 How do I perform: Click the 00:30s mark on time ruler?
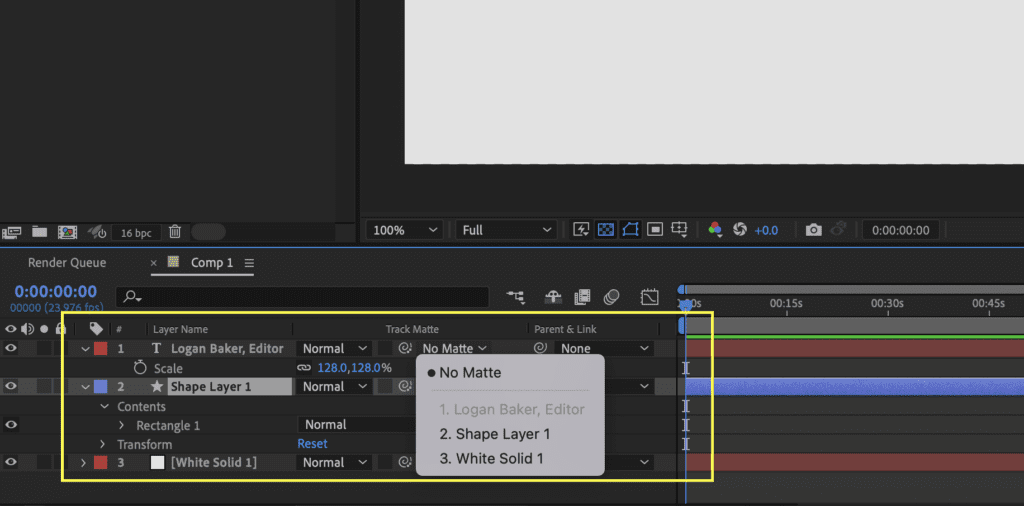pos(887,304)
